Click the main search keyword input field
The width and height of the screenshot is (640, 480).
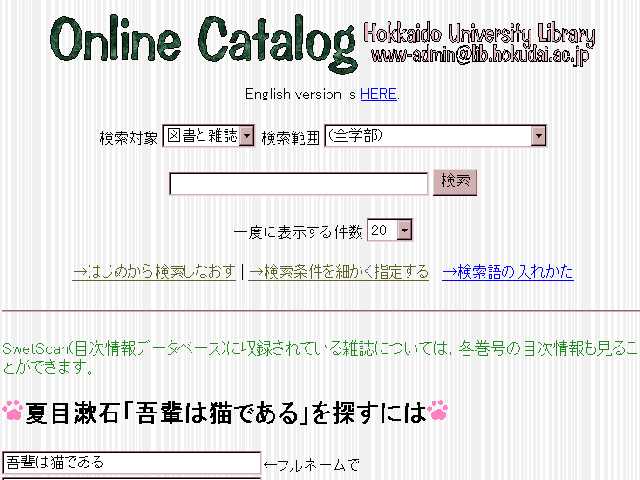click(298, 184)
